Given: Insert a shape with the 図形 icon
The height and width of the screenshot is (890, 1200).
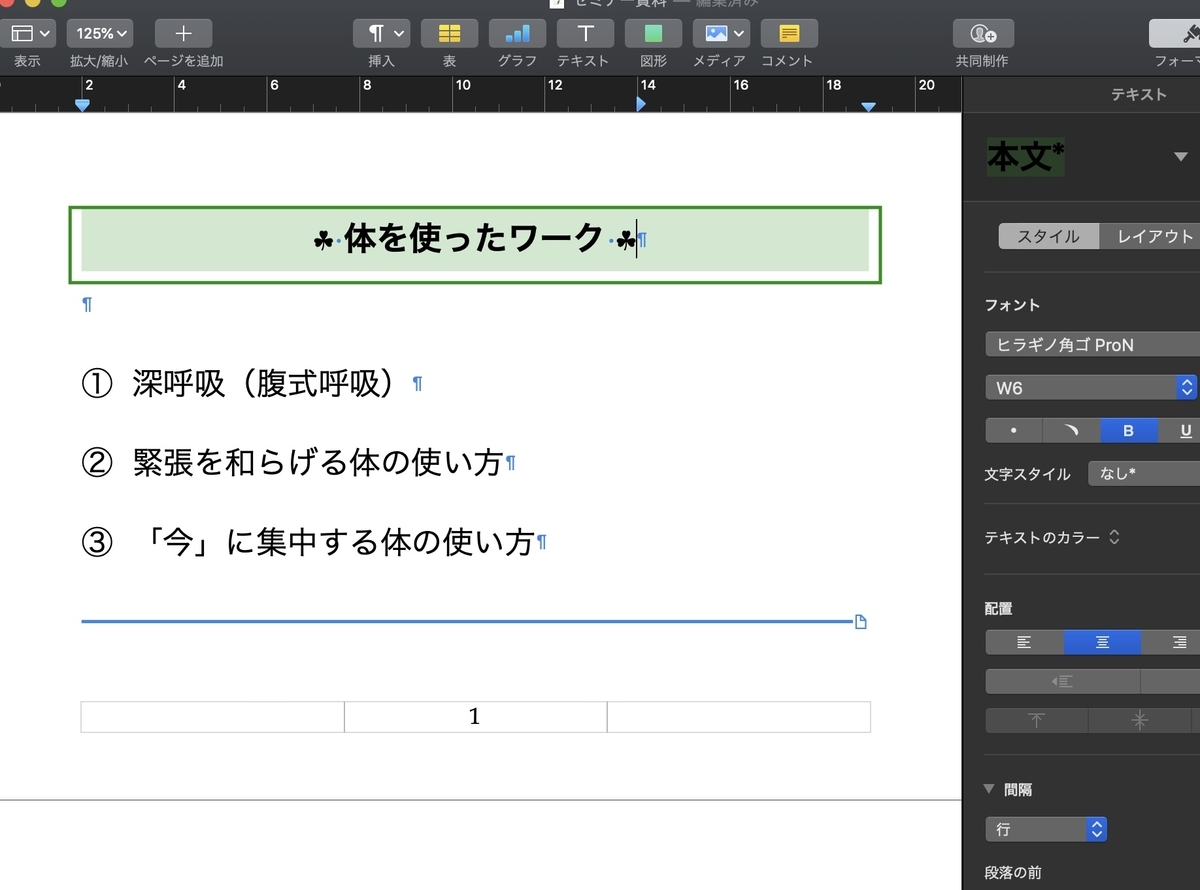Looking at the screenshot, I should [x=653, y=33].
